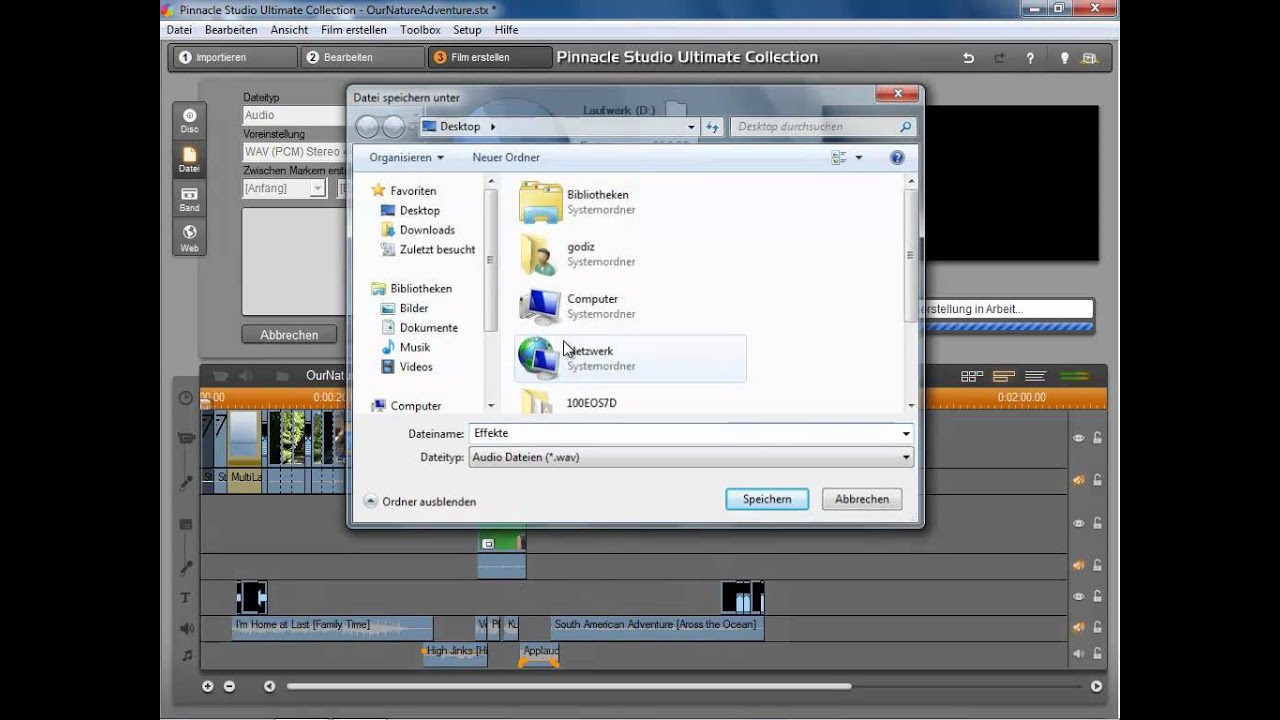Open the Datei menu
The width and height of the screenshot is (1280, 720).
pos(179,30)
